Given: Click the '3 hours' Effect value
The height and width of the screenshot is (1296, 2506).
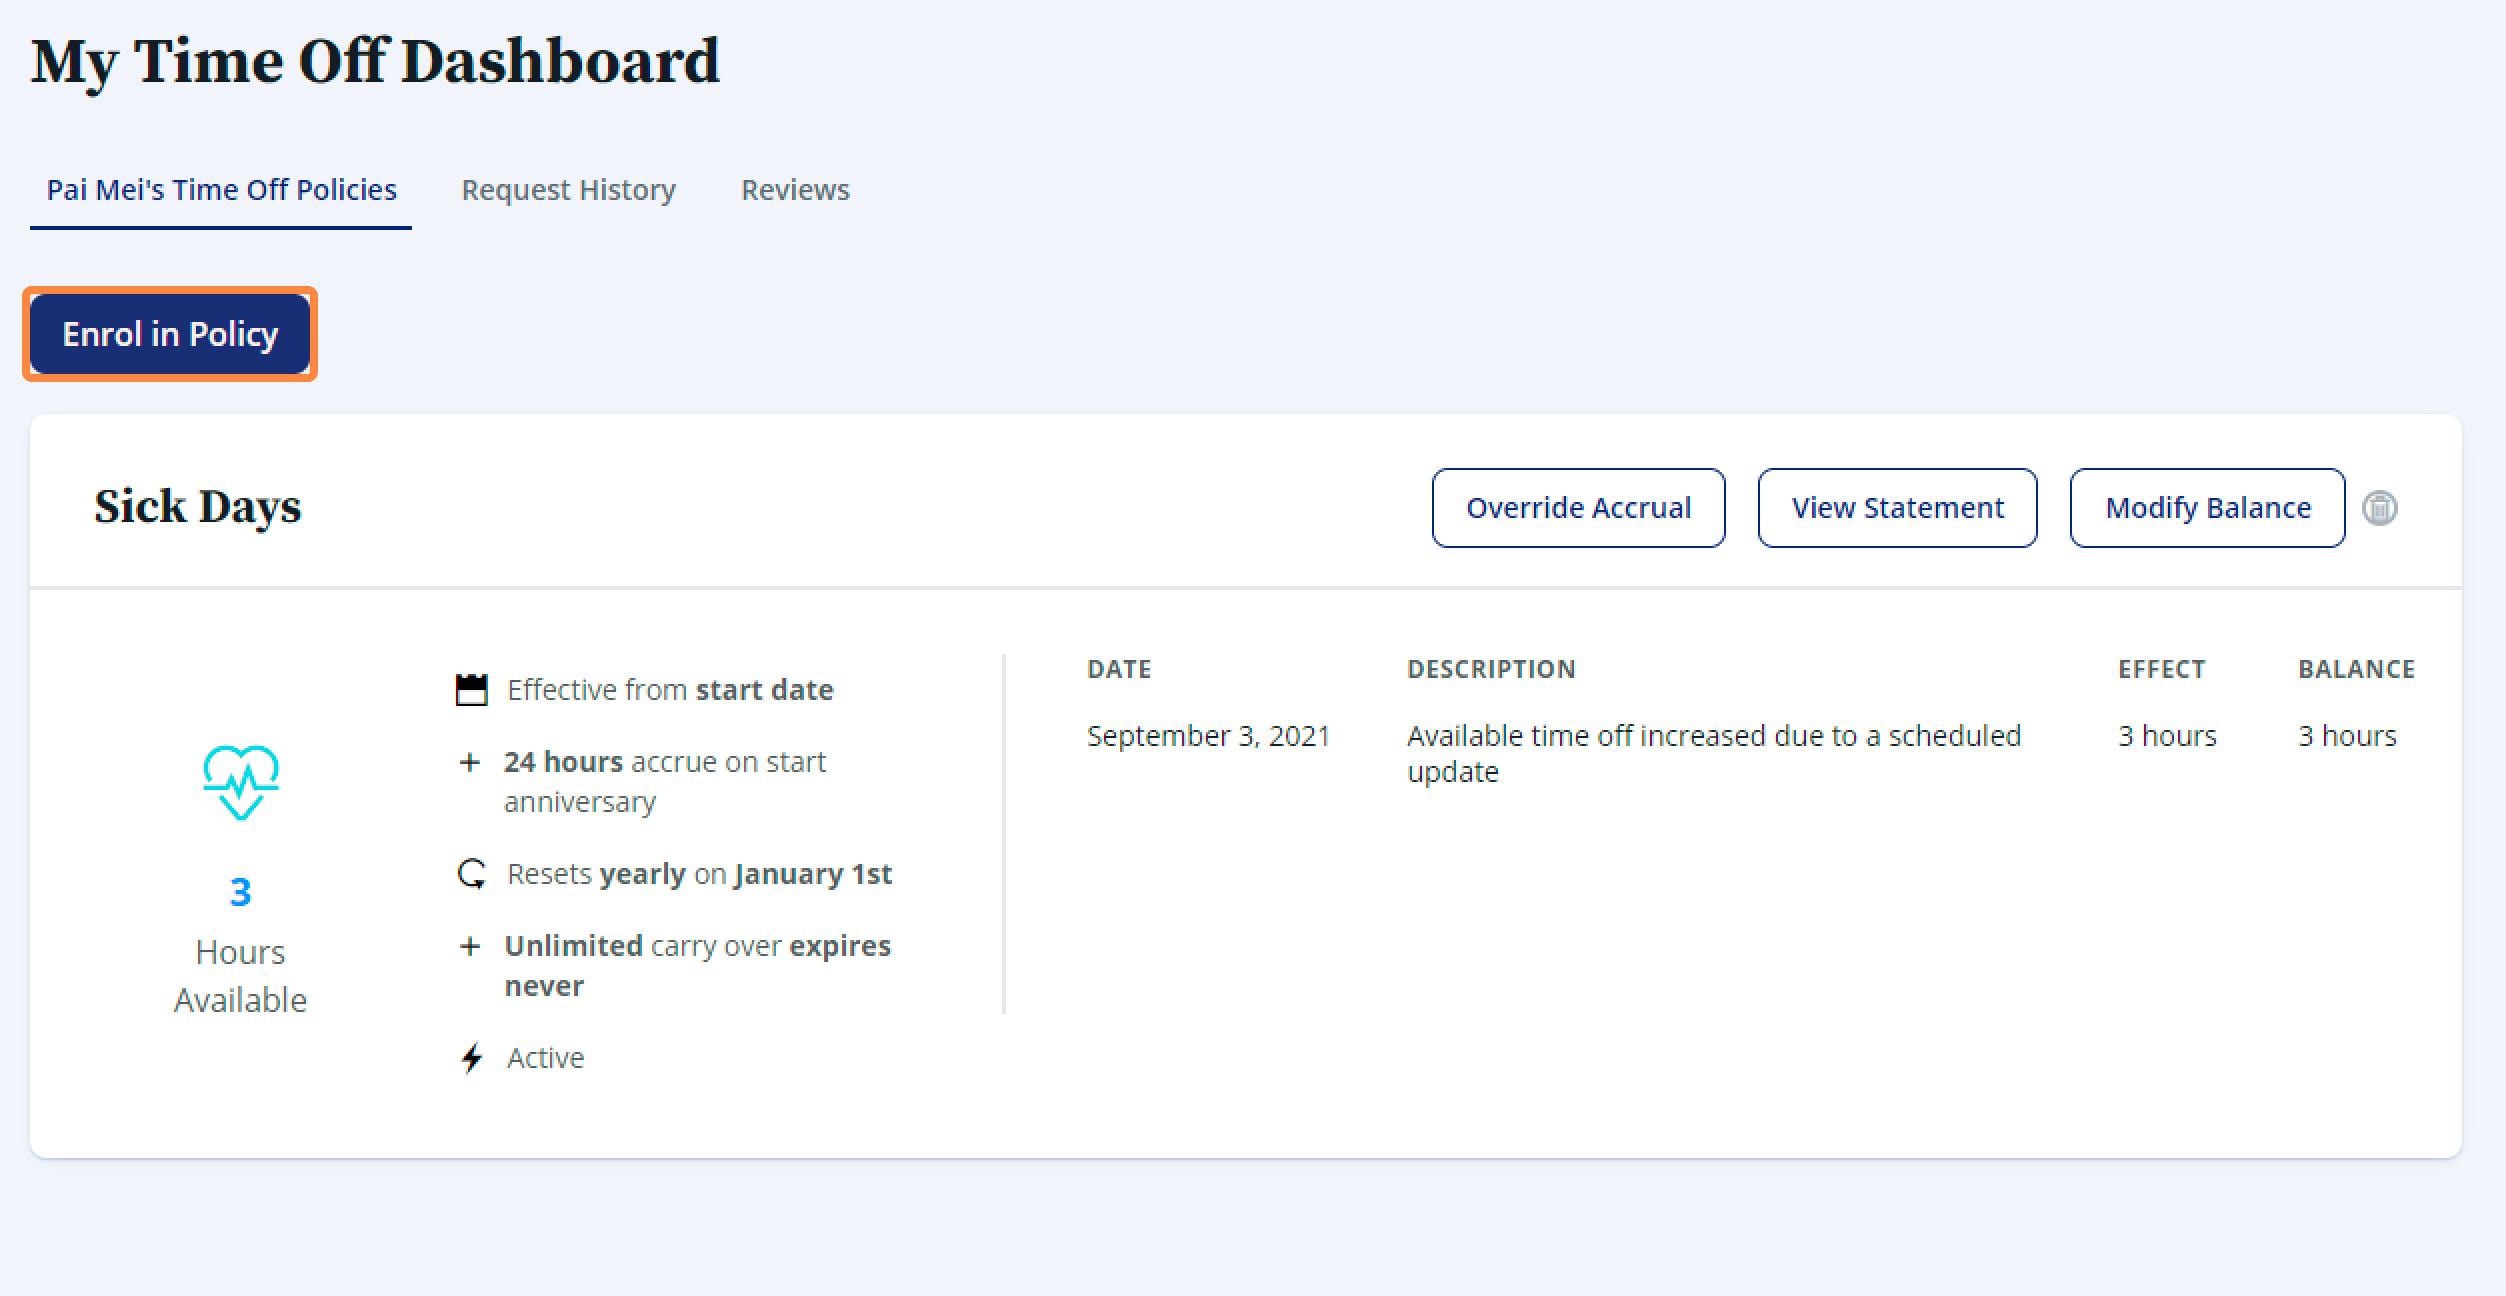Looking at the screenshot, I should (2167, 736).
